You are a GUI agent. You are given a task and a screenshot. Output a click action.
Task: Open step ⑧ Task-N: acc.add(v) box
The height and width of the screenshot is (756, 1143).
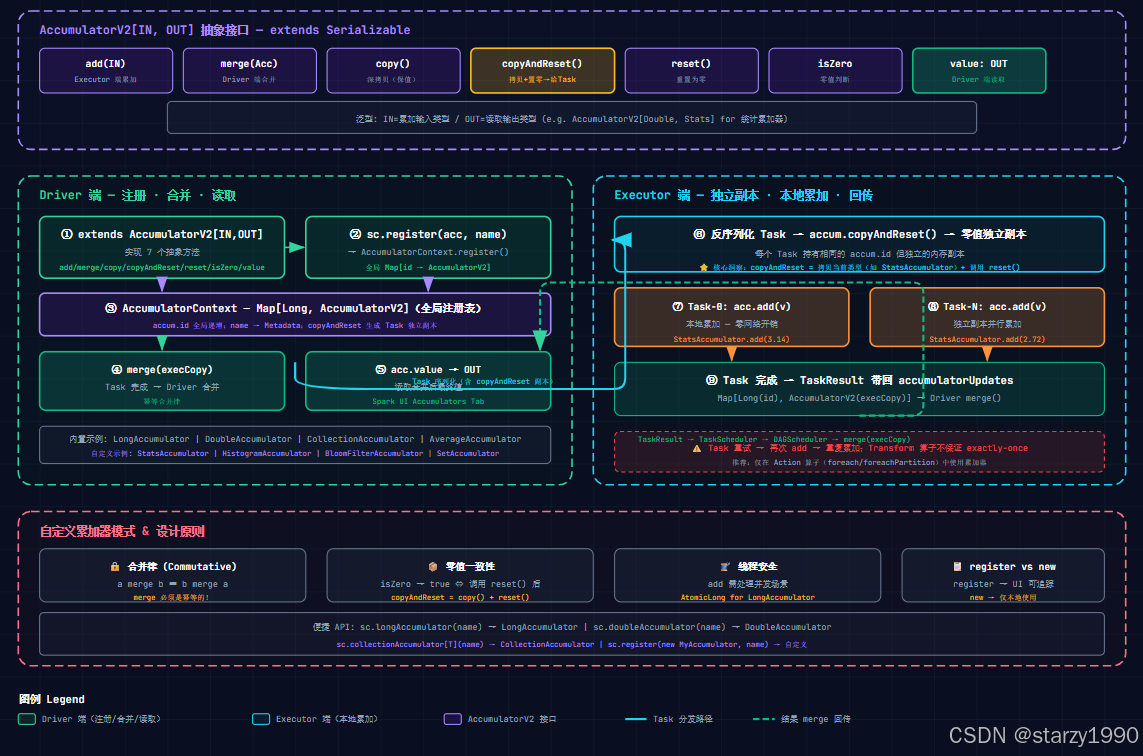tap(987, 317)
